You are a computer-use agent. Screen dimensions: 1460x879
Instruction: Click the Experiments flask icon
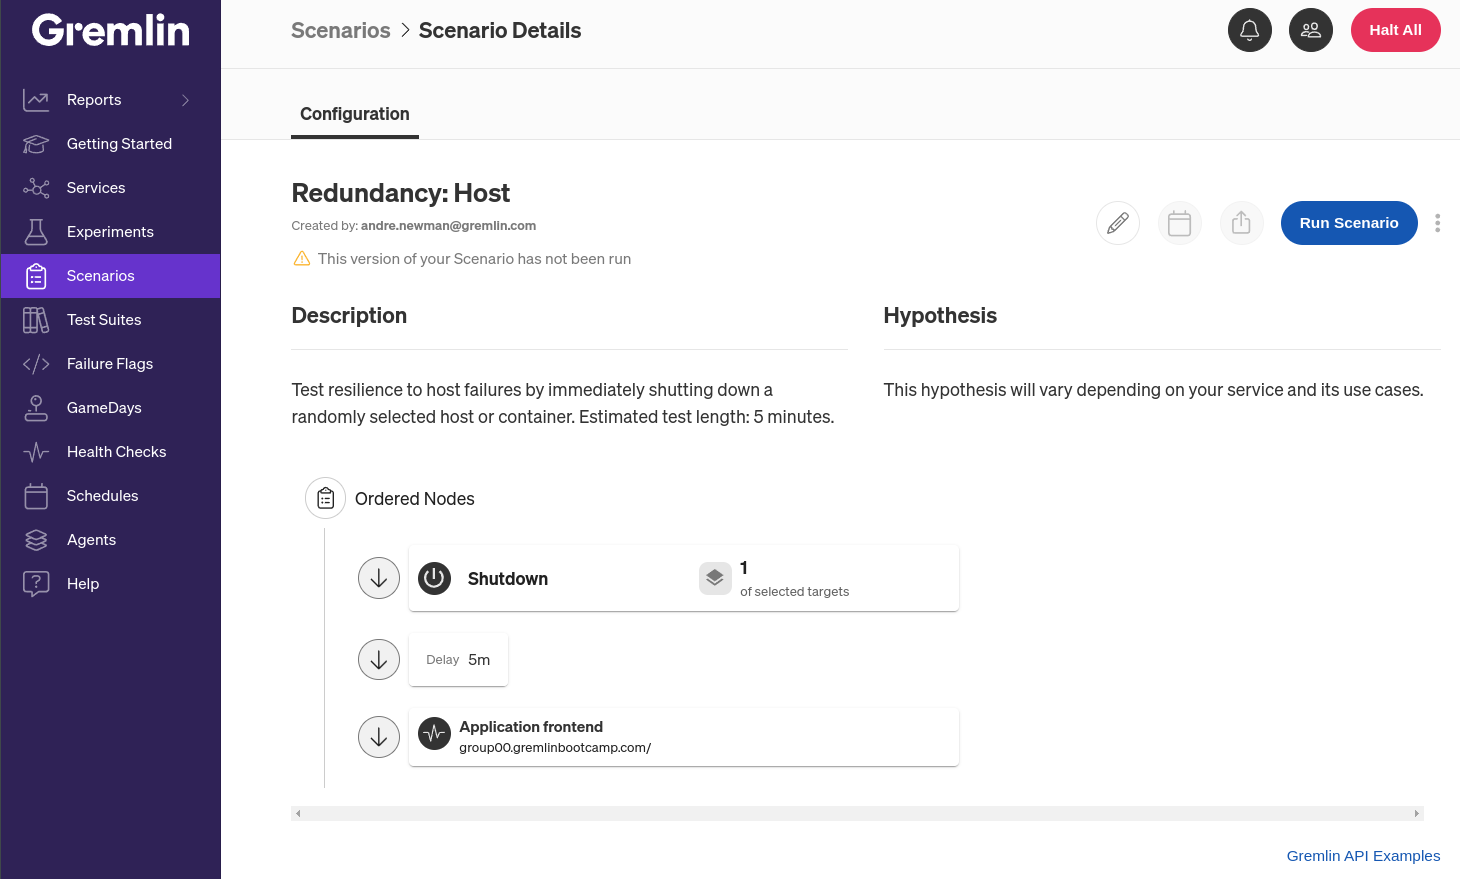click(36, 232)
